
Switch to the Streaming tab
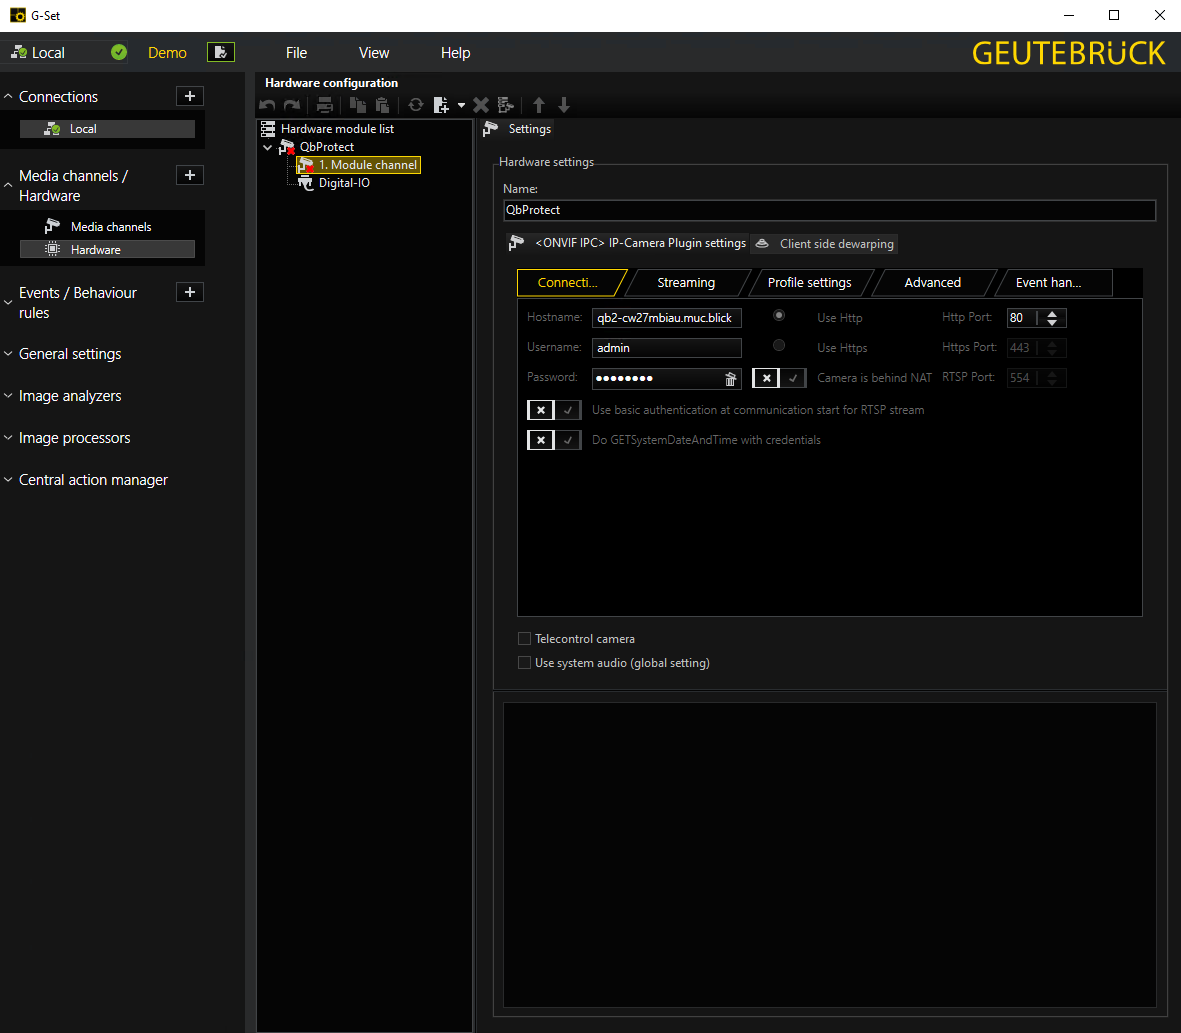click(686, 283)
